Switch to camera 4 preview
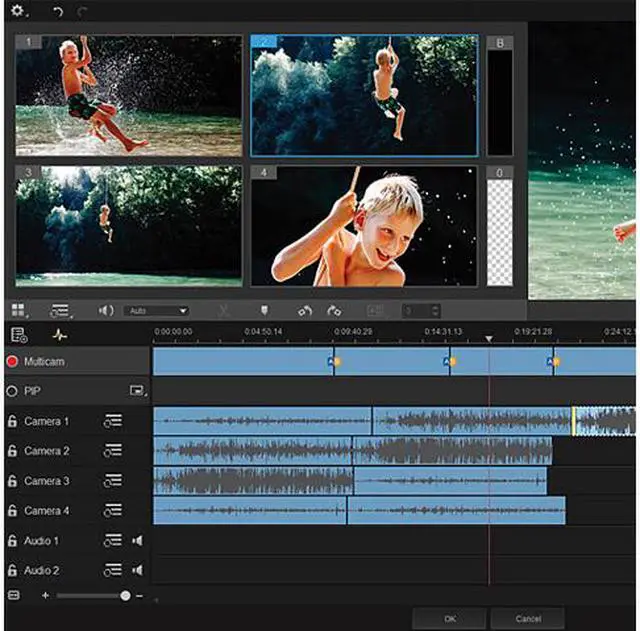This screenshot has width=640, height=631. pos(364,226)
